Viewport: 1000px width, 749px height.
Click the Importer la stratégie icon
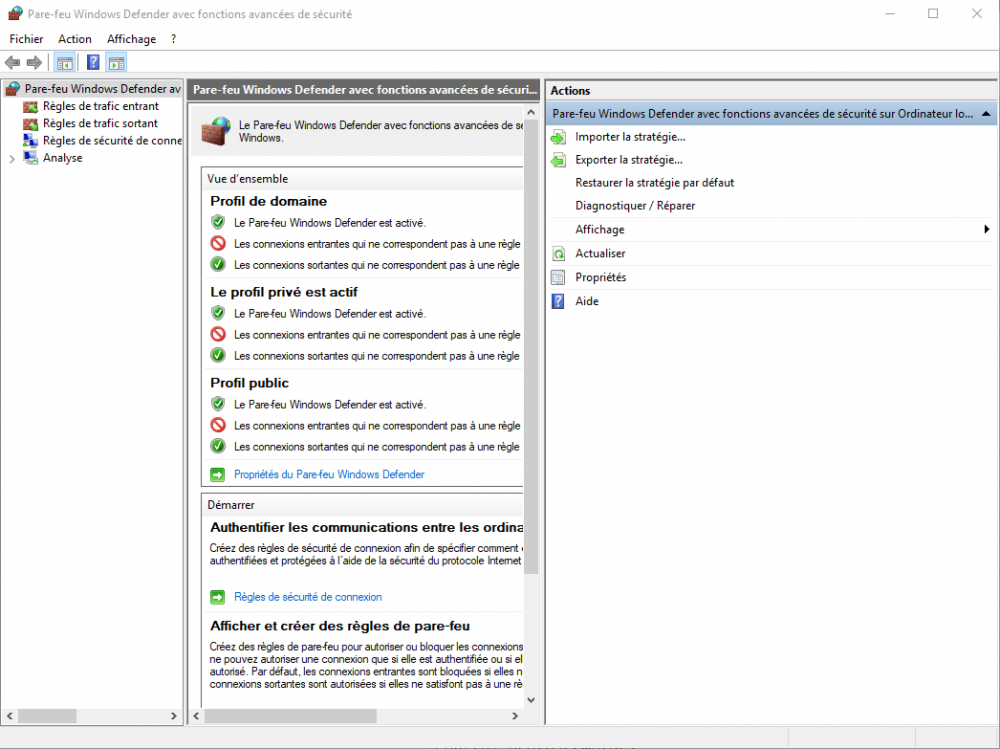click(558, 137)
